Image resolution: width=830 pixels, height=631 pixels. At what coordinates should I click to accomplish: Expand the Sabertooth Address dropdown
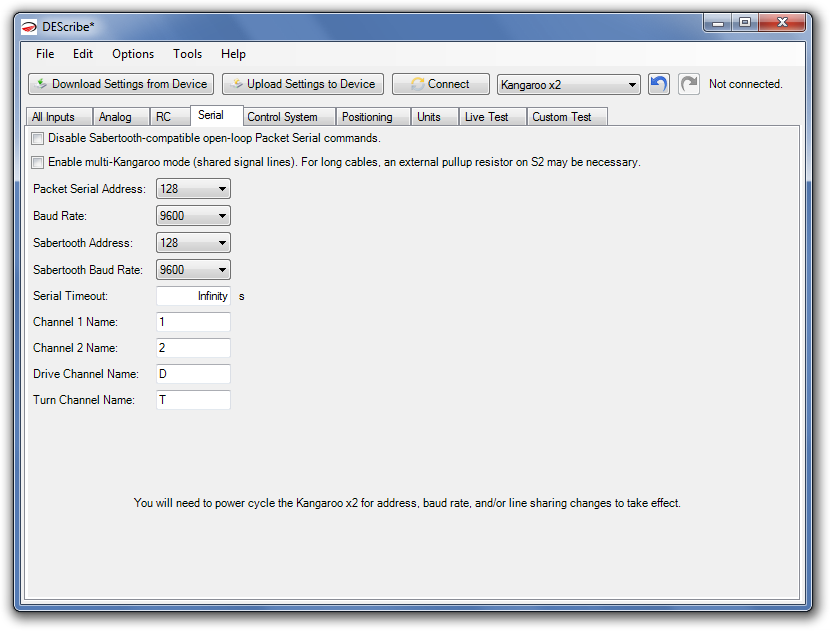coord(193,243)
